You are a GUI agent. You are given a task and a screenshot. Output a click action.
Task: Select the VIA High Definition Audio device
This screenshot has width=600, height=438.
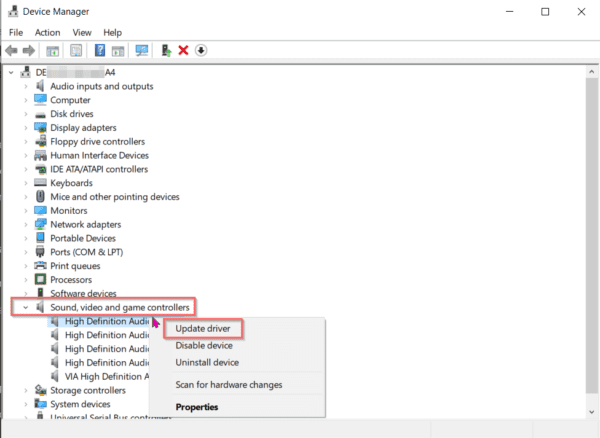(106, 376)
